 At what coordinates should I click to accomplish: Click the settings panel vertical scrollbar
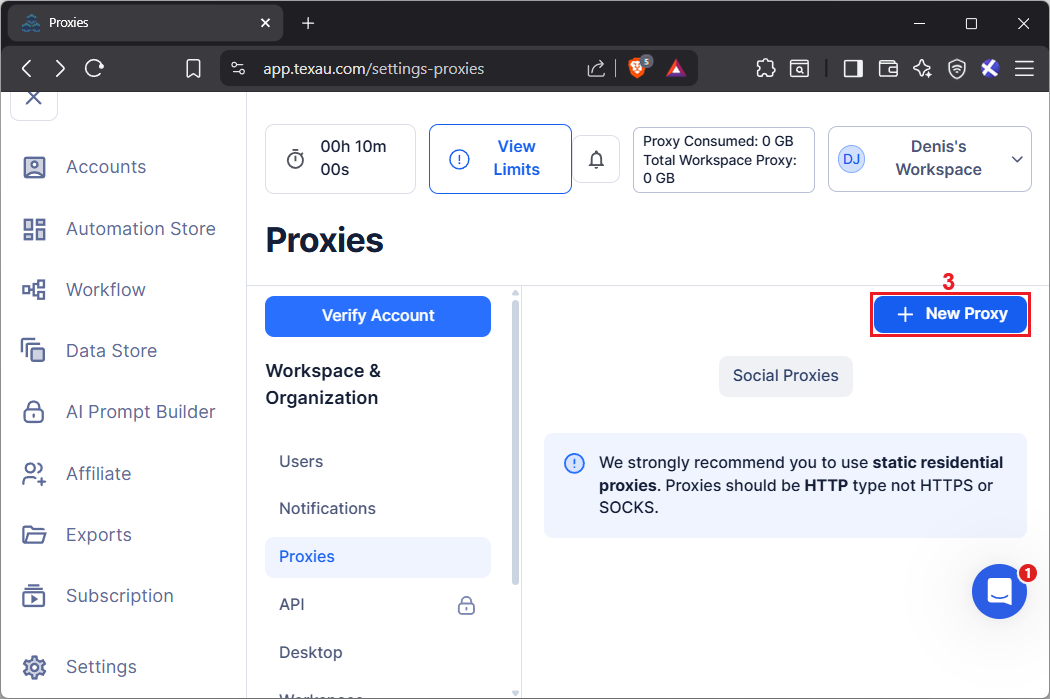click(x=515, y=440)
